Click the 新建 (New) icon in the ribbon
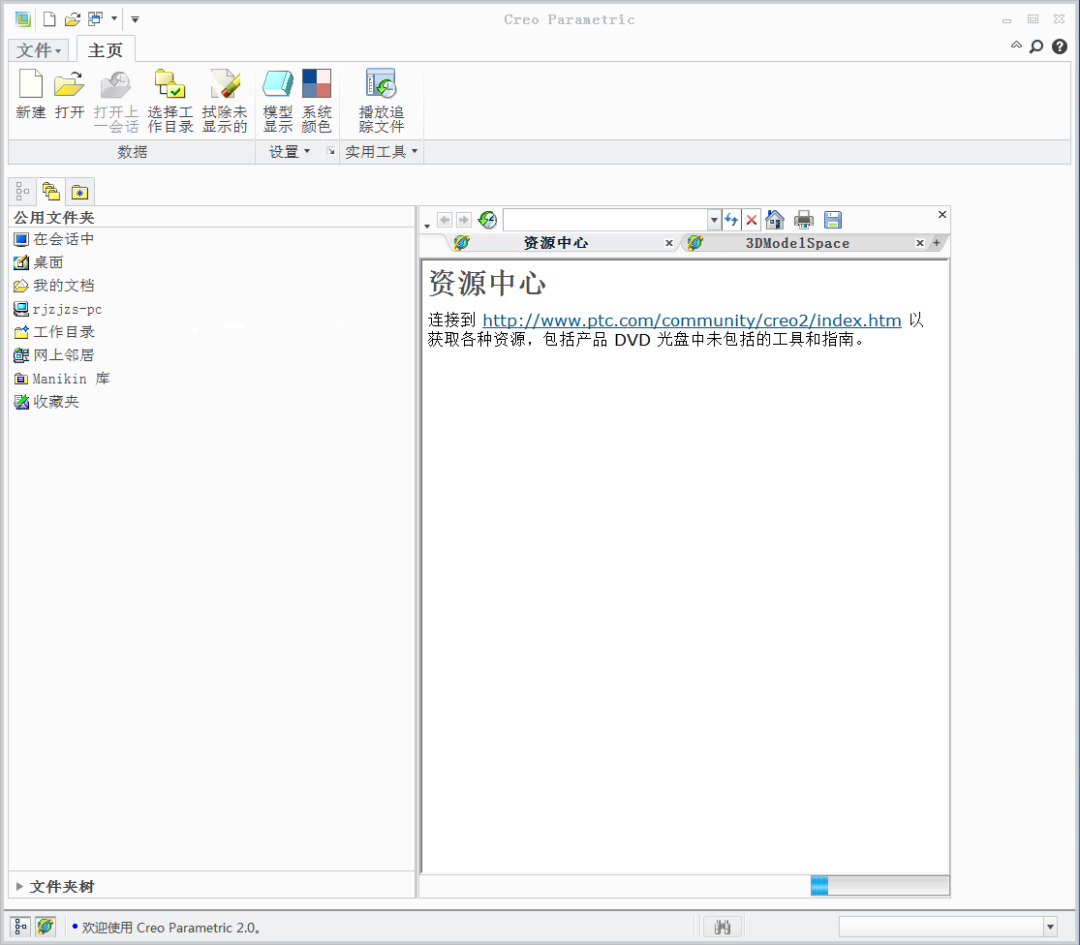Screen dimensions: 1080x945 [30, 95]
